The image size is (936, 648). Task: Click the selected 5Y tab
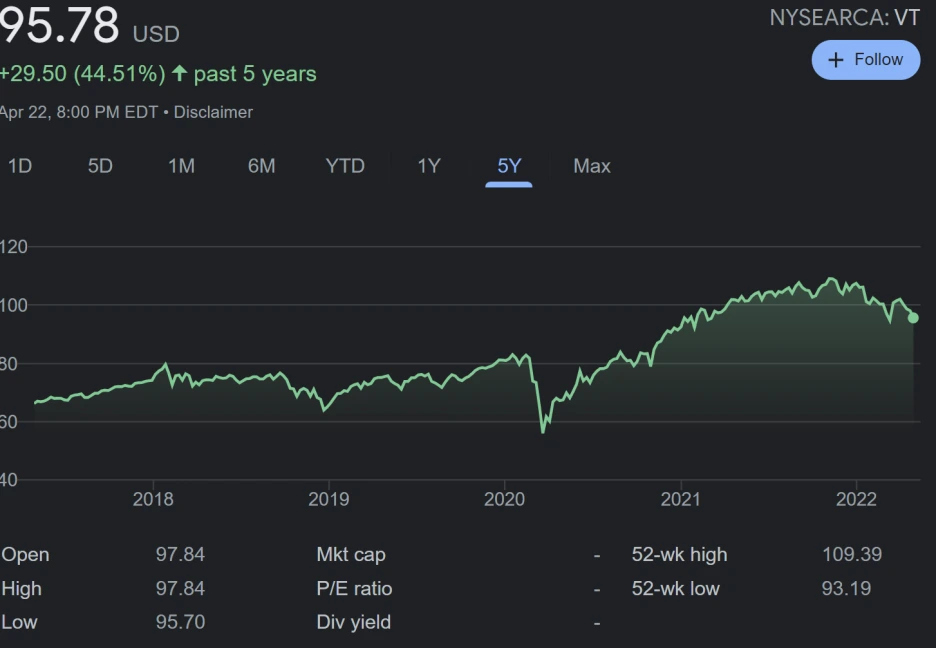click(509, 166)
